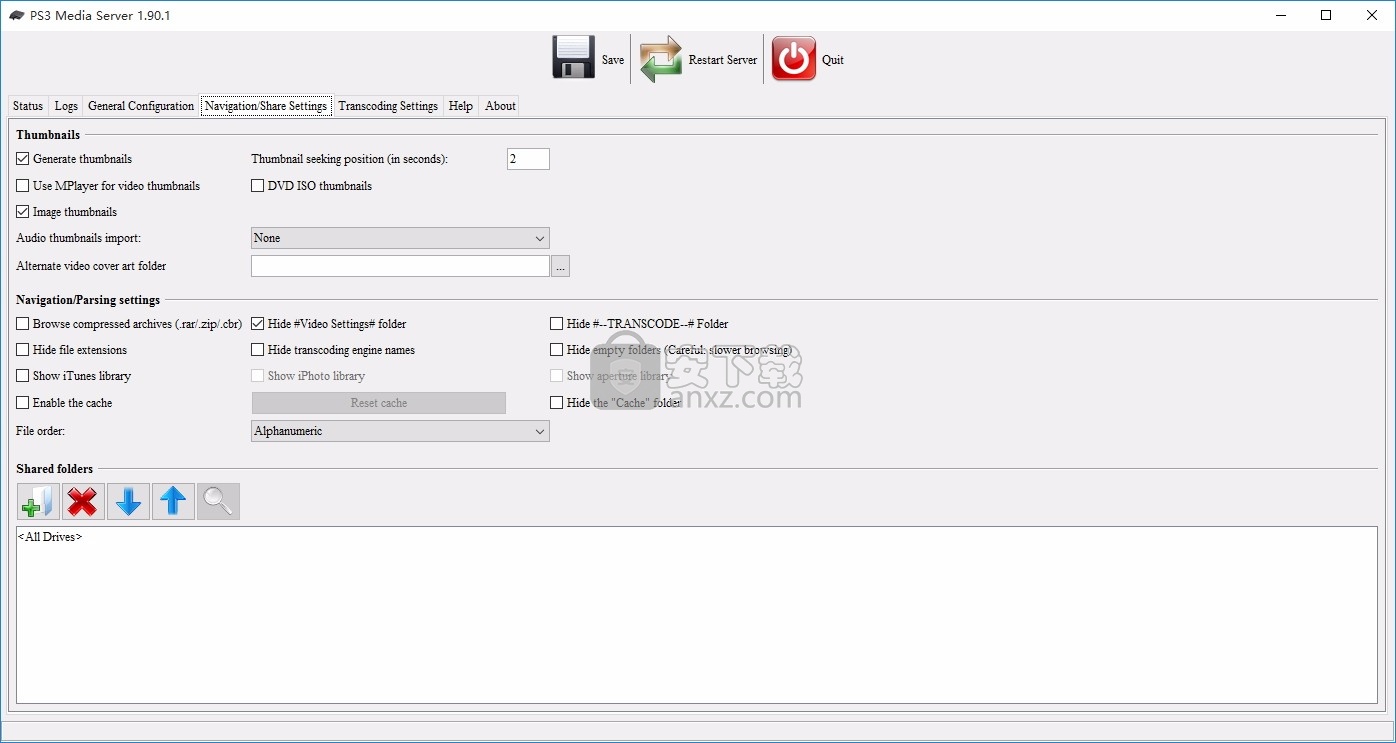Screen dimensions: 1396x743
Task: Move shared folder down with blue arrow
Action: pos(128,501)
